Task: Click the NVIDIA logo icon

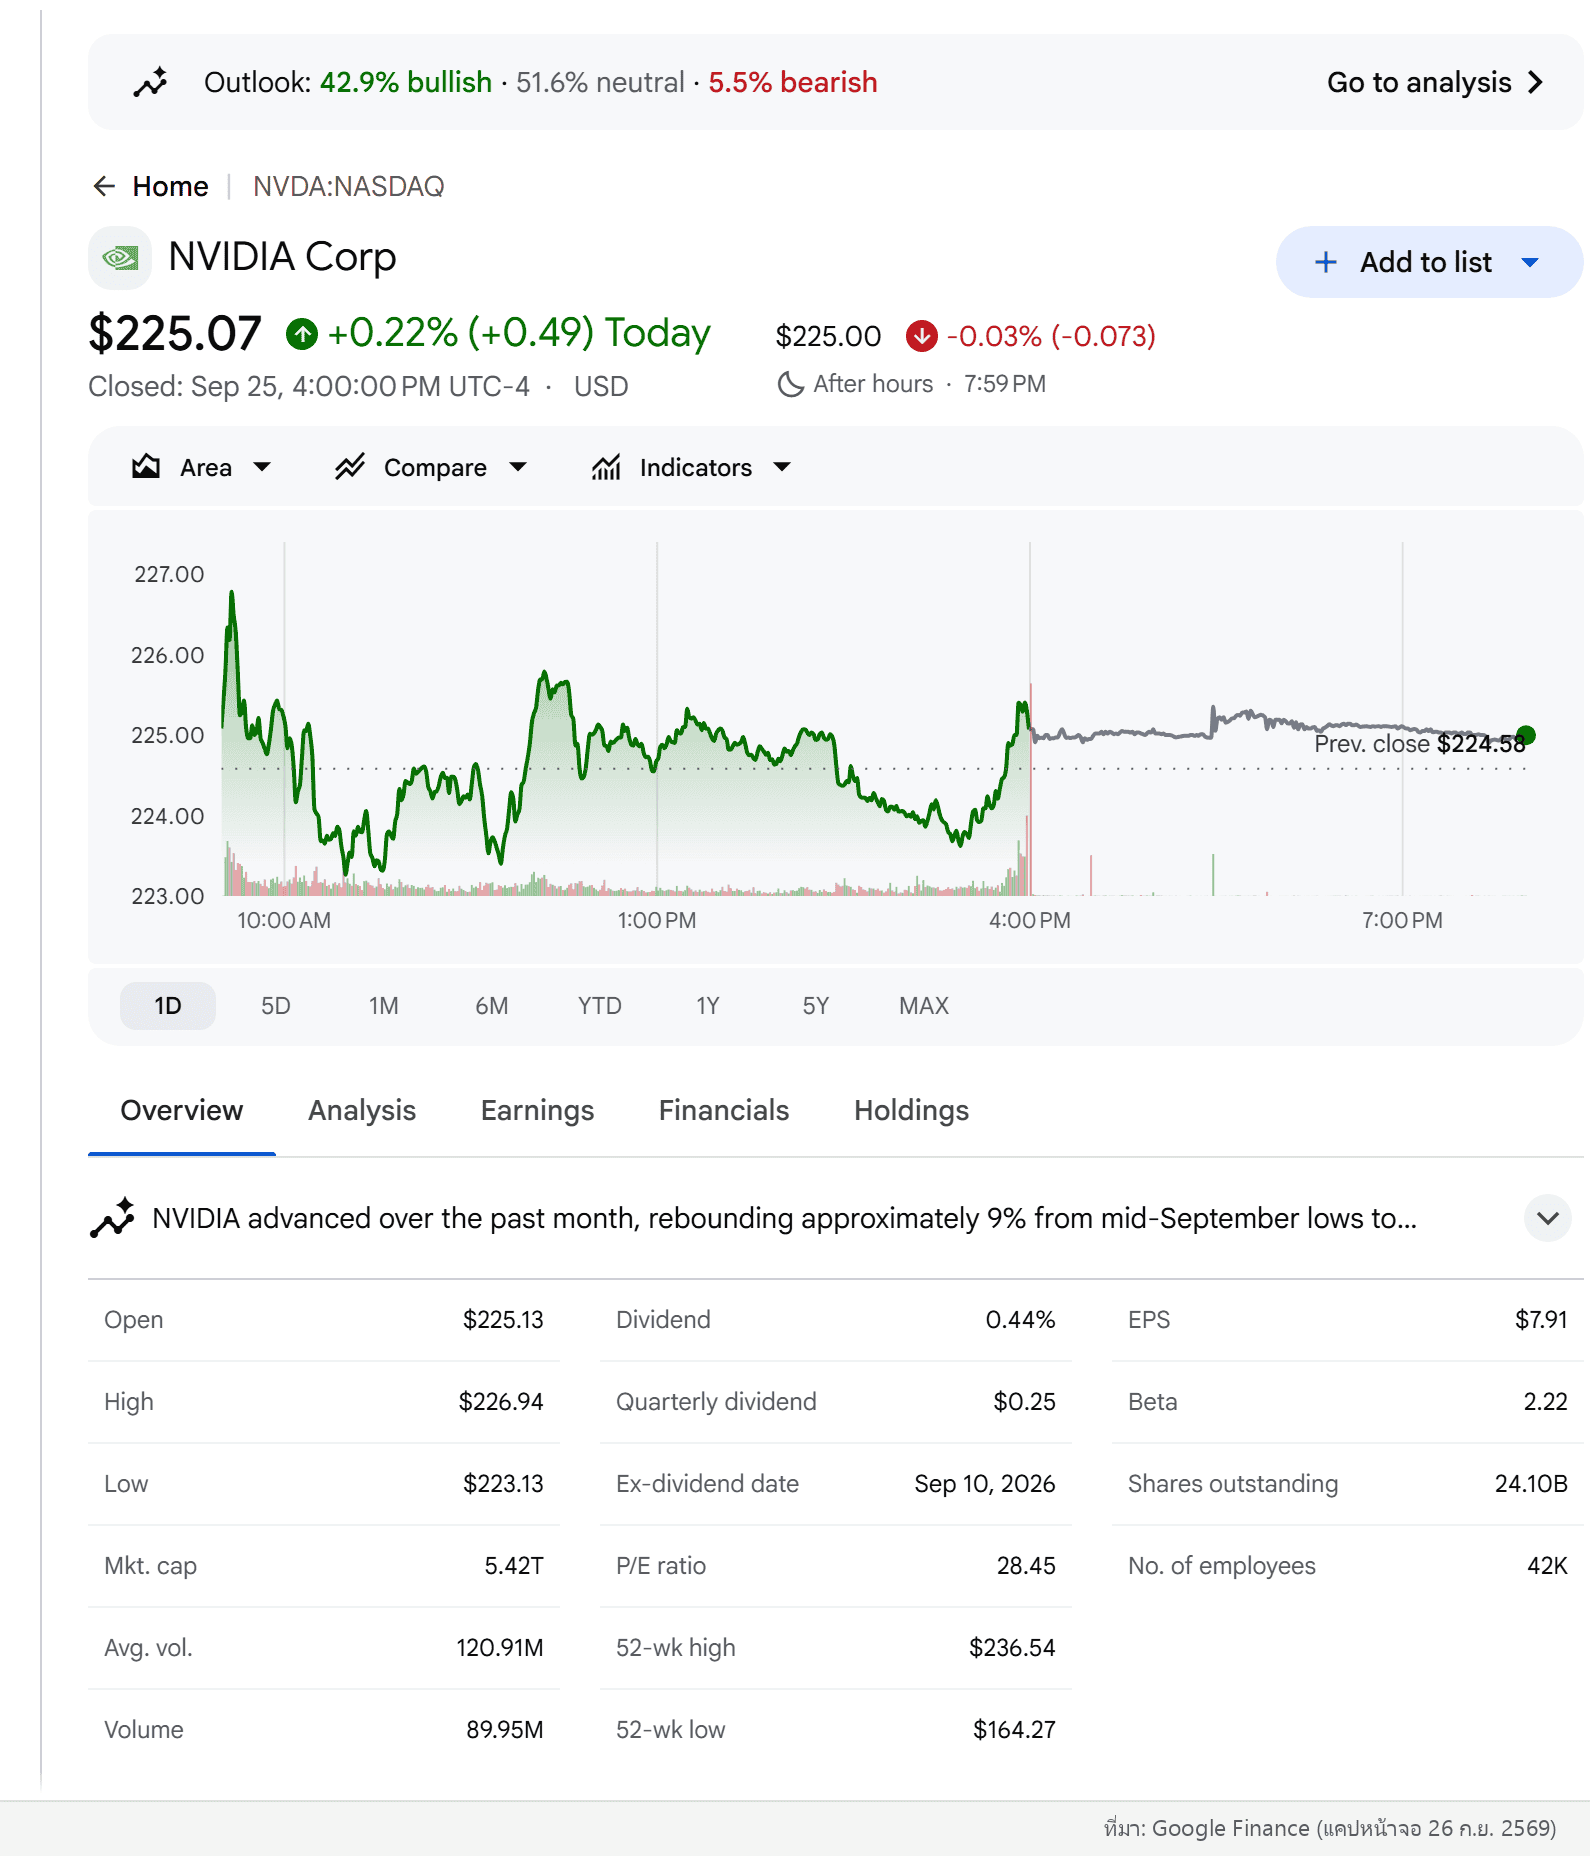Action: [120, 258]
